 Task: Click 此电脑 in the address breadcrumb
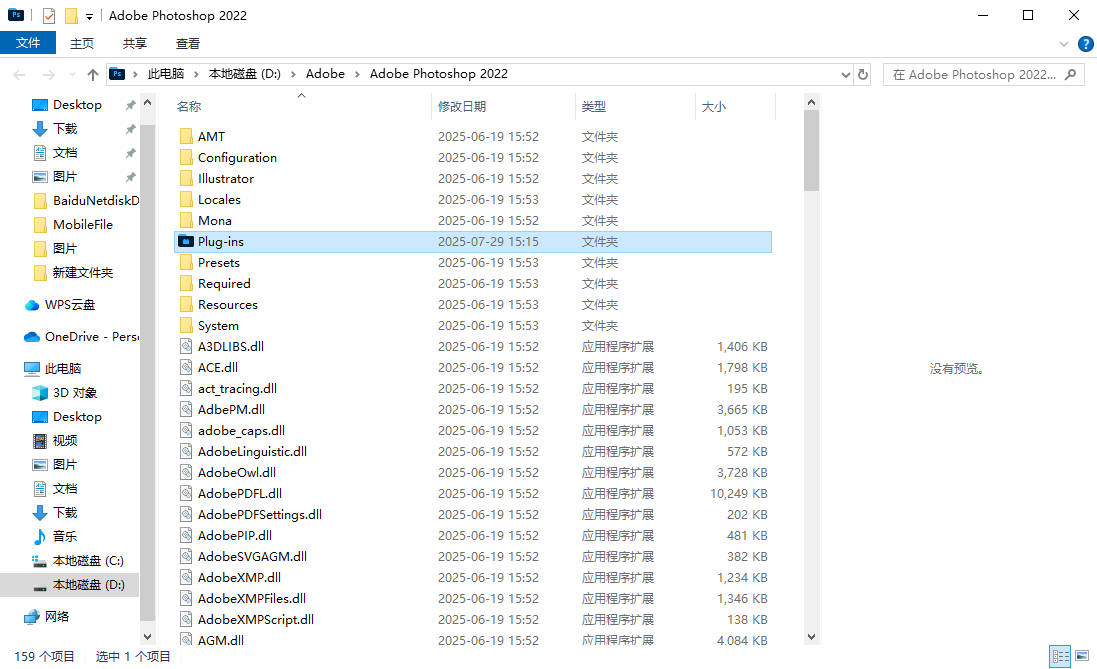click(x=166, y=74)
